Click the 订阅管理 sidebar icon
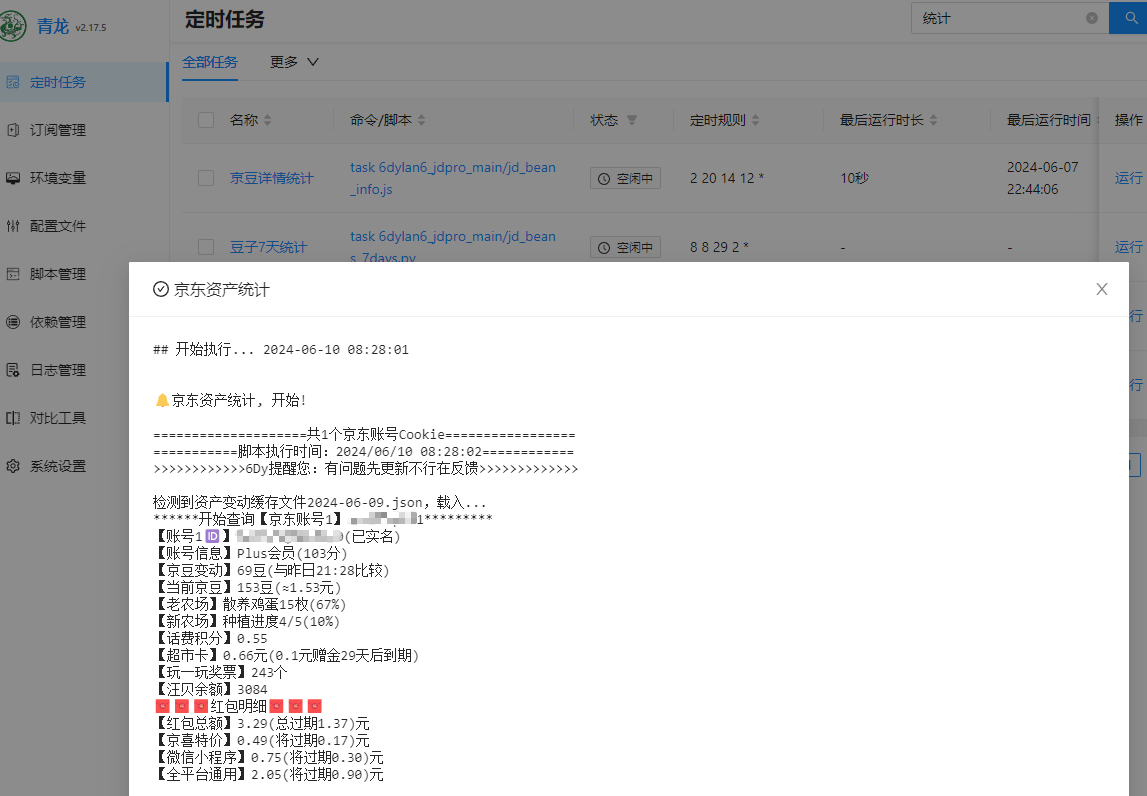The width and height of the screenshot is (1147, 796). pyautogui.click(x=13, y=130)
